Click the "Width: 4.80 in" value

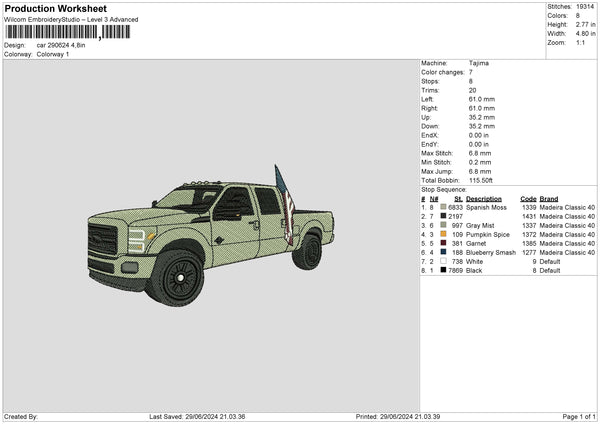pos(585,34)
